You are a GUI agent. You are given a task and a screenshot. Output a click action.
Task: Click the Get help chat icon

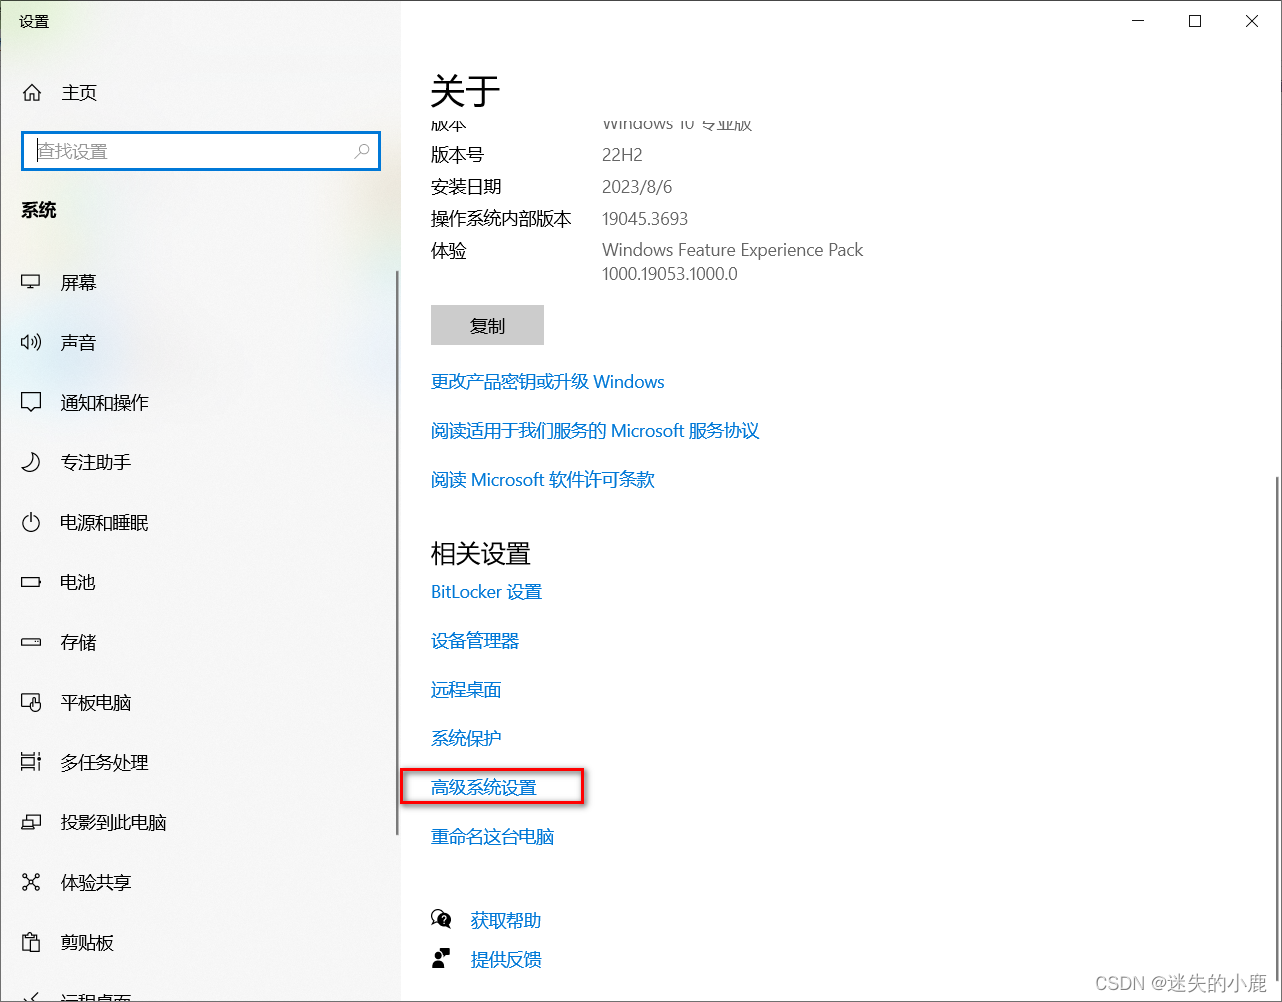click(x=441, y=919)
